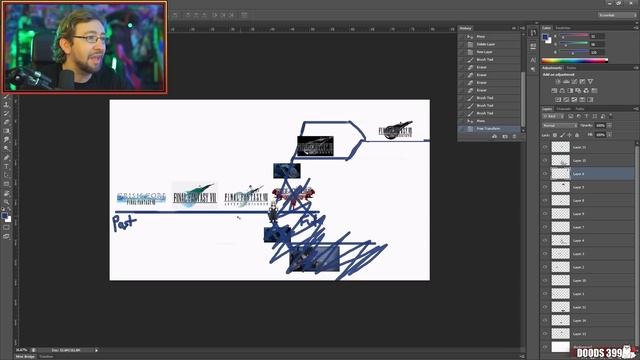Open History panel flyout menu

[522, 28]
